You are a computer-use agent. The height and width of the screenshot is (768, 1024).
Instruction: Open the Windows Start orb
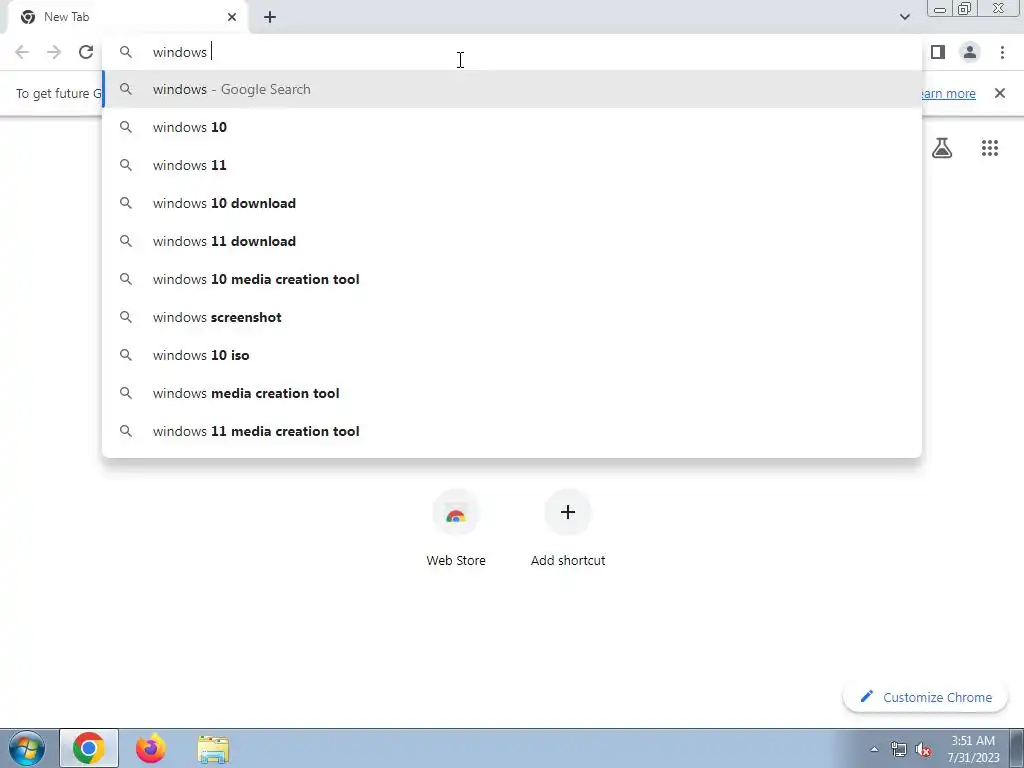point(27,748)
